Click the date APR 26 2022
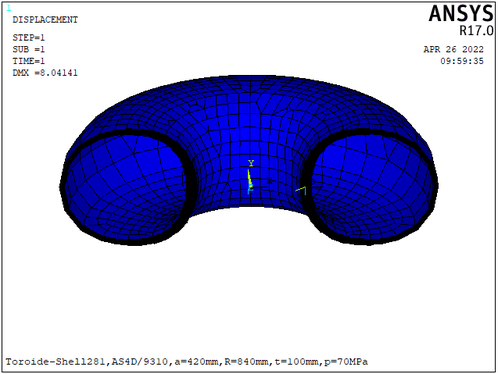 (453, 49)
